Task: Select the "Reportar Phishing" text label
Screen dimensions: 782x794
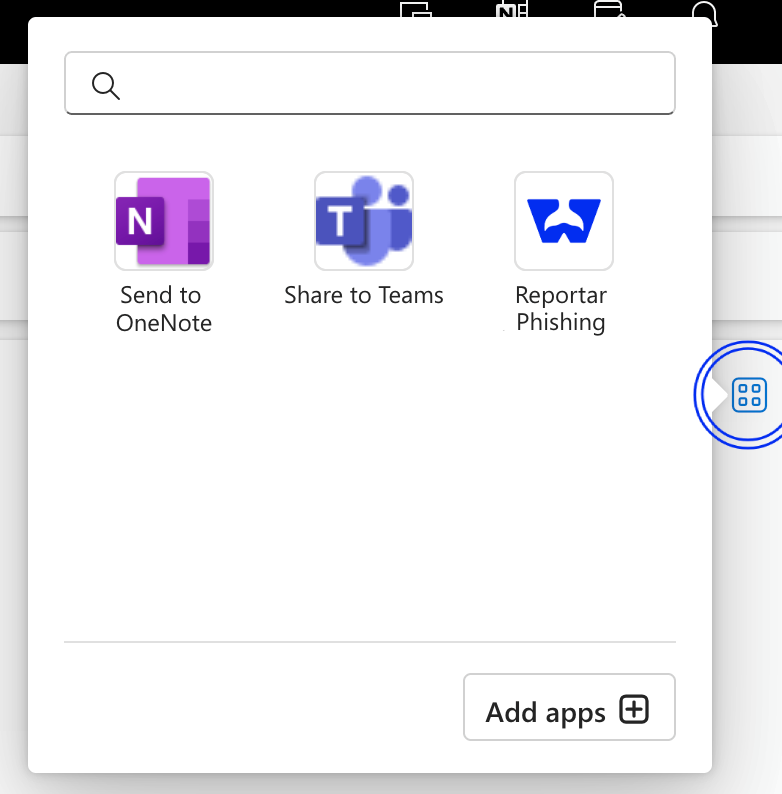Action: tap(561, 309)
